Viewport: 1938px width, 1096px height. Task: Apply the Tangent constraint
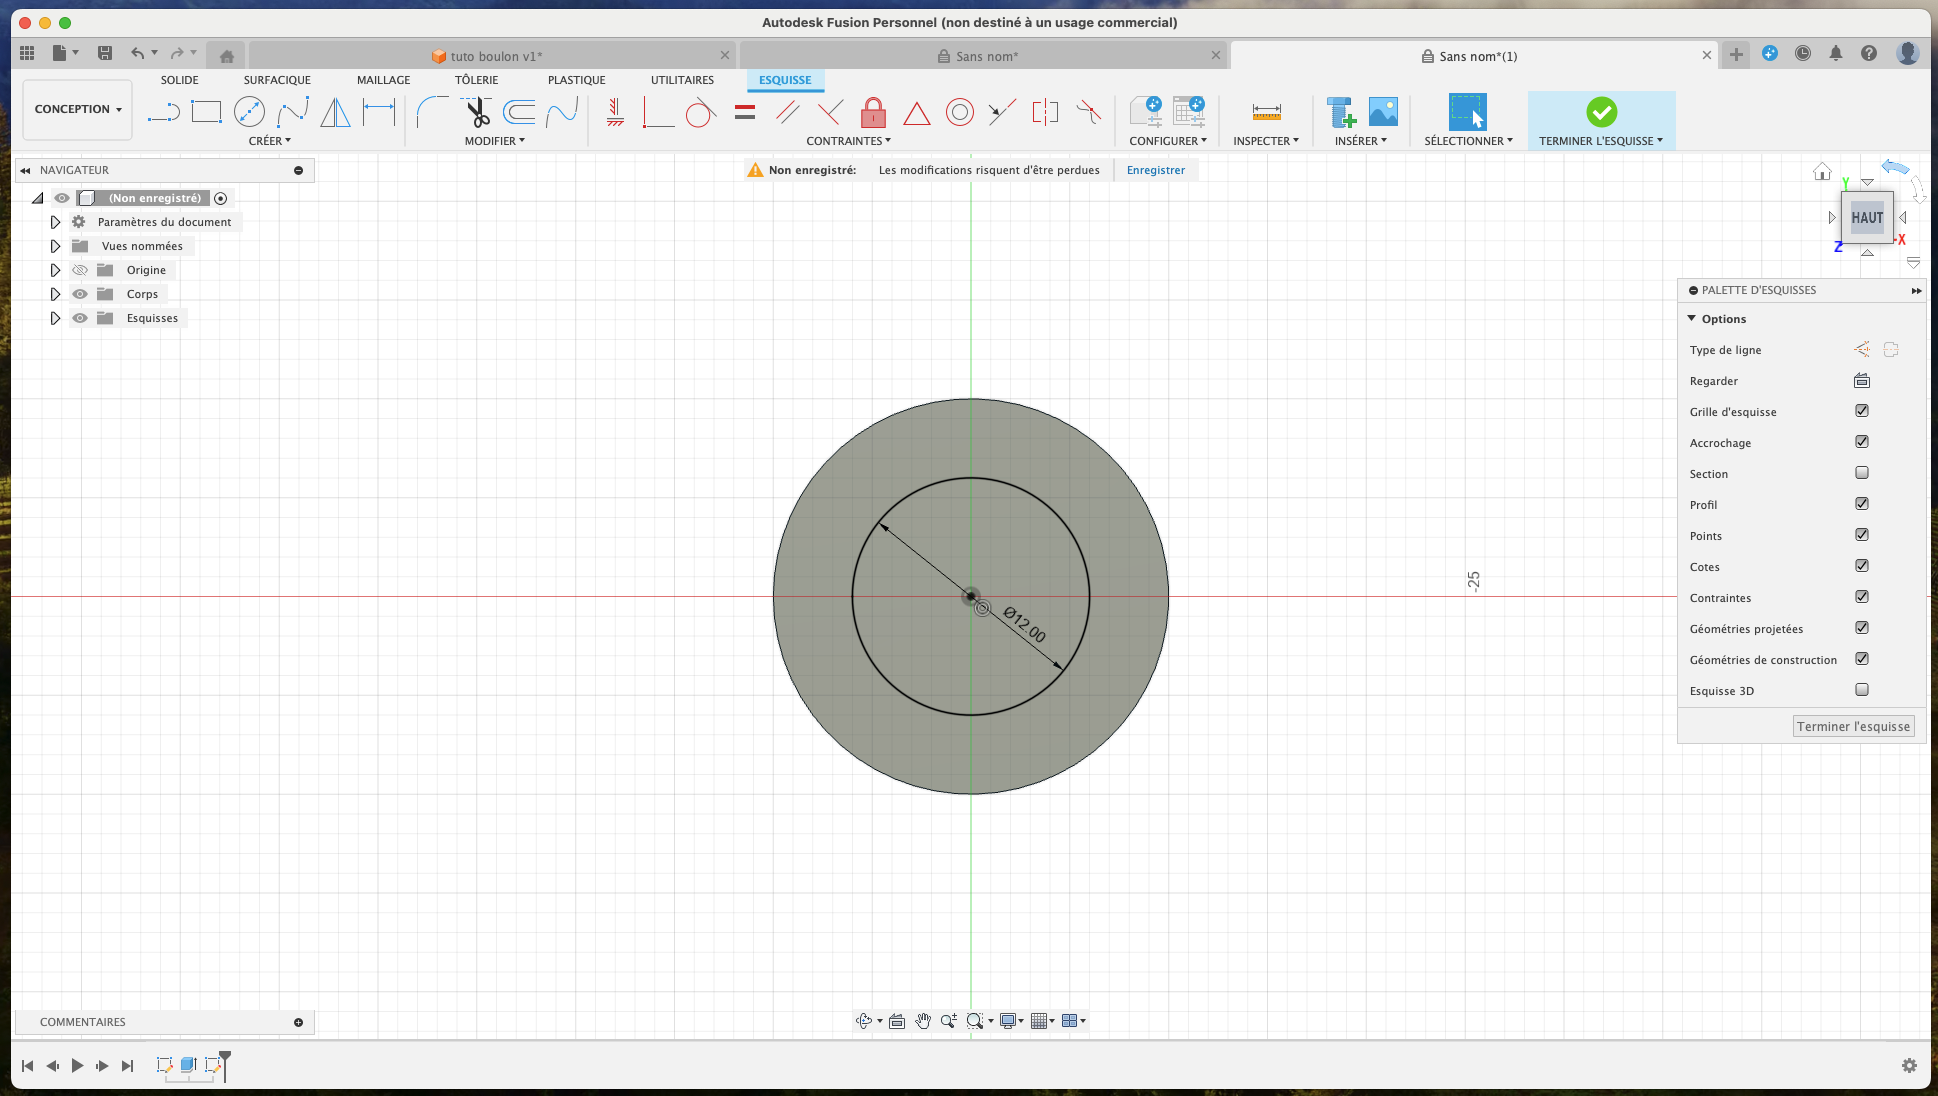point(701,112)
